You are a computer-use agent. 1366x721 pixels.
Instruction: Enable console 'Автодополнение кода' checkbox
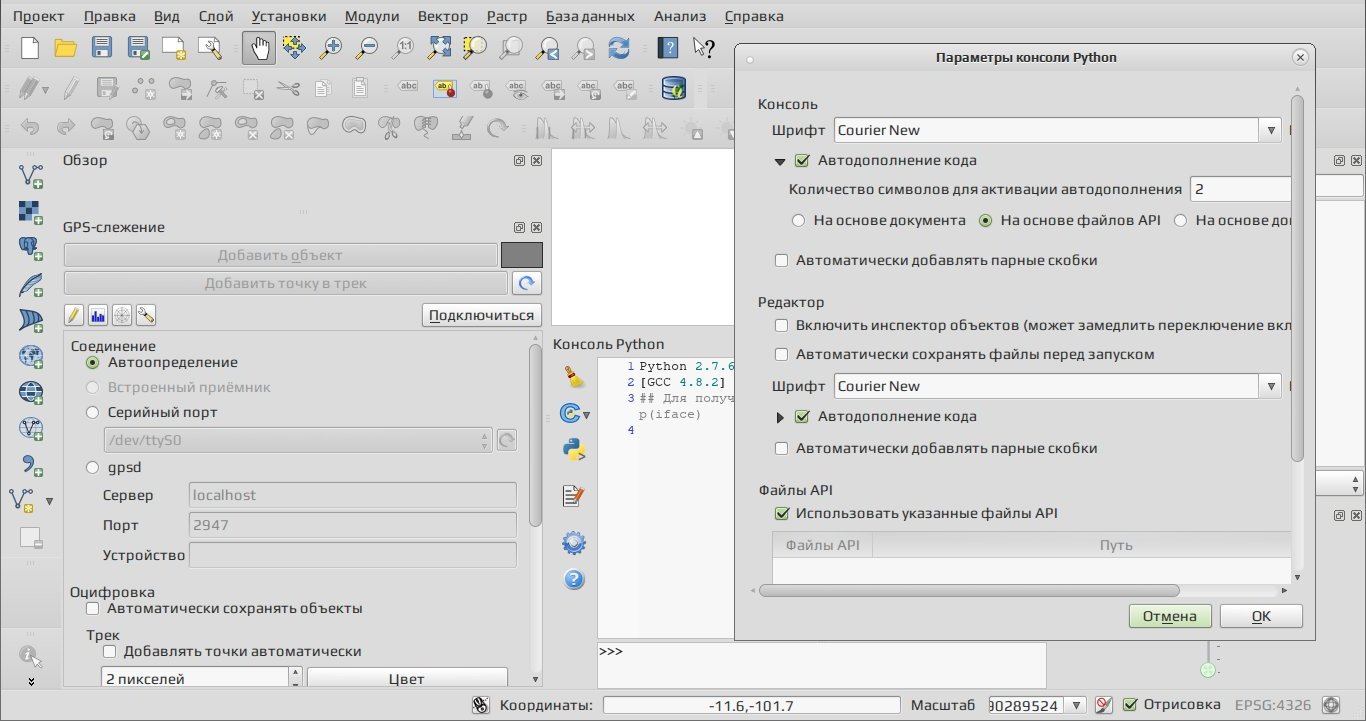point(802,160)
